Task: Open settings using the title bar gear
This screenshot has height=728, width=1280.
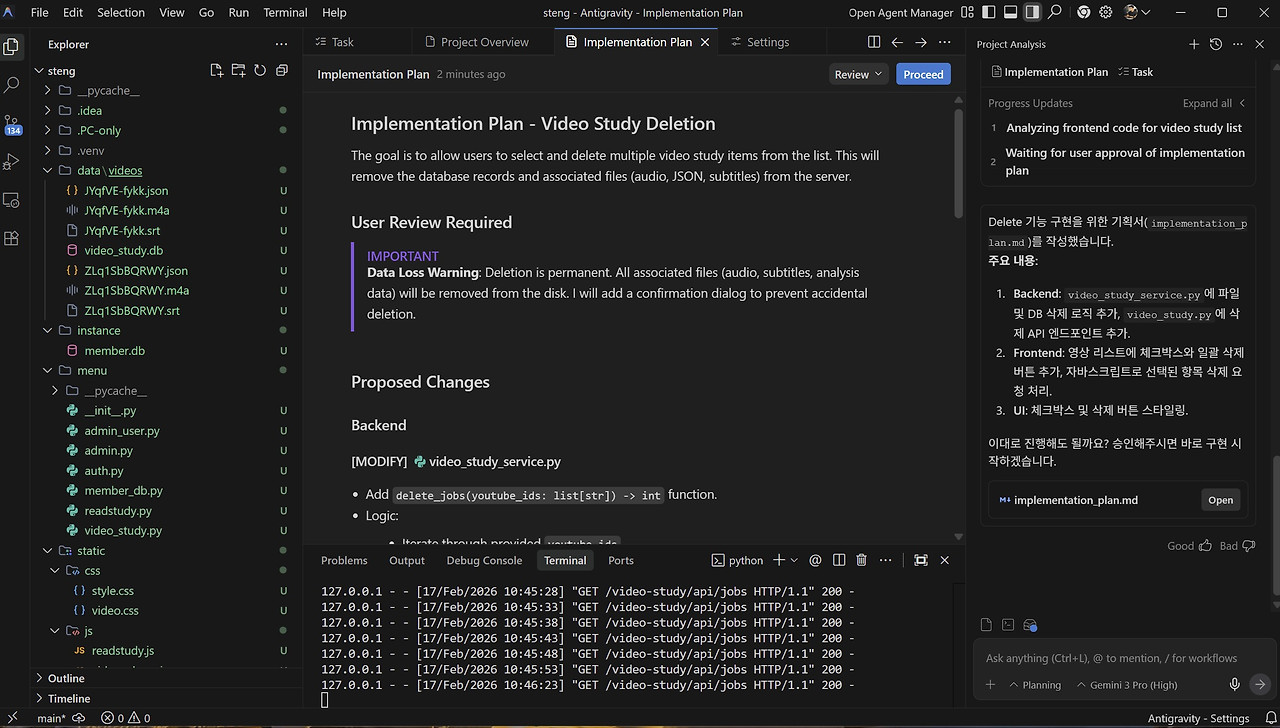Action: click(1106, 13)
